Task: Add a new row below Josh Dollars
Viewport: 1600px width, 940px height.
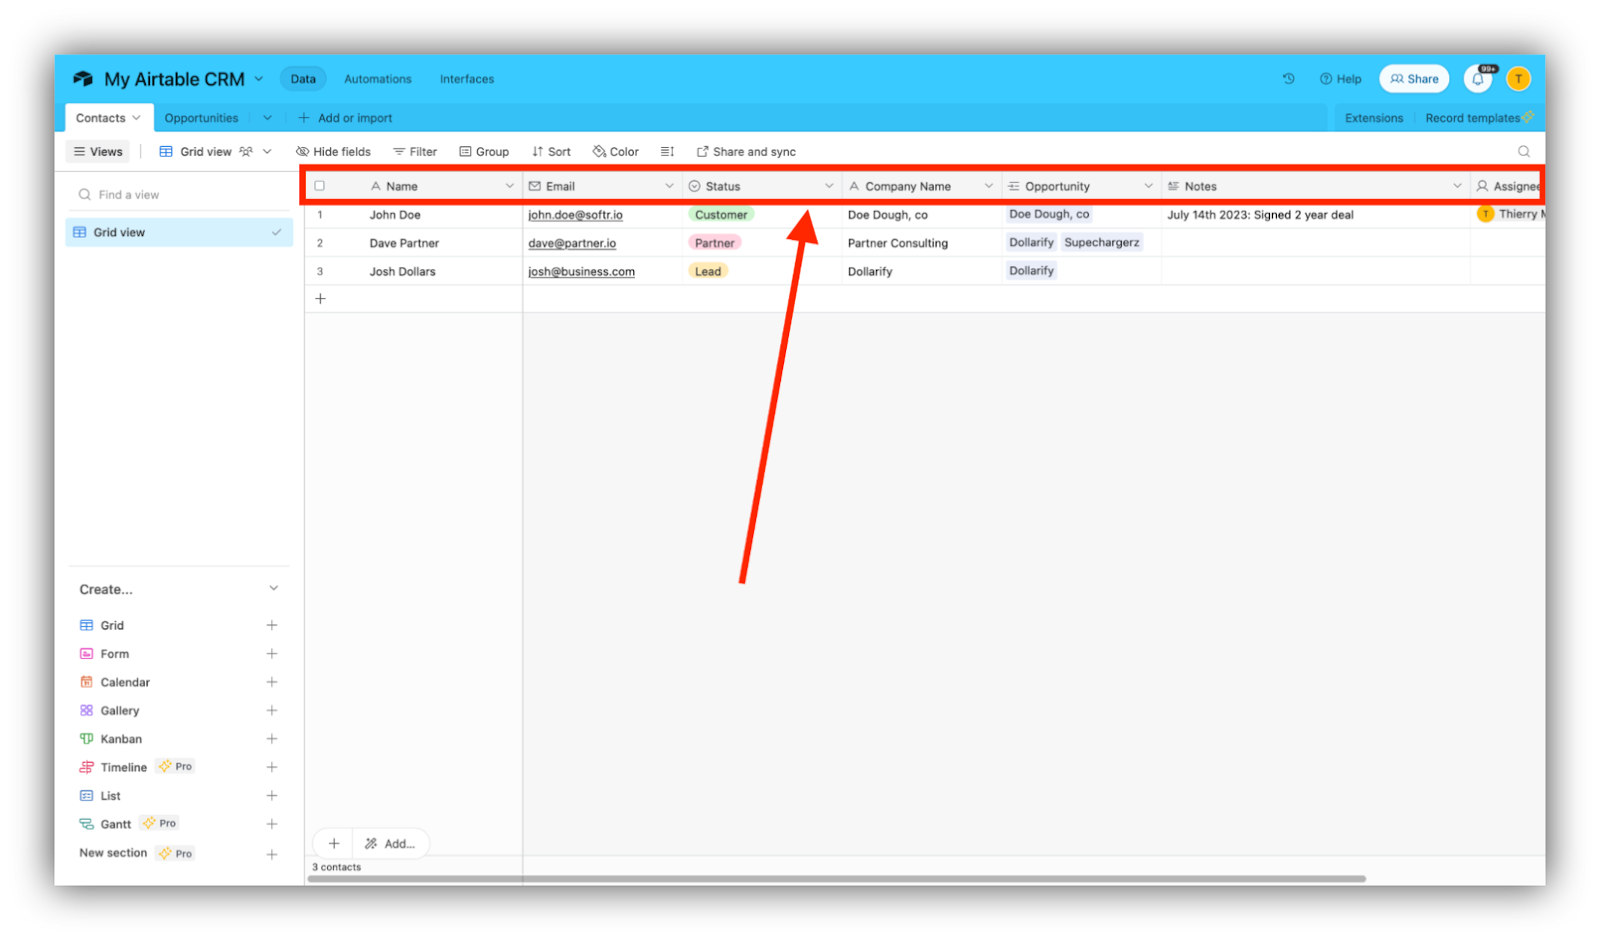Action: pyautogui.click(x=320, y=299)
